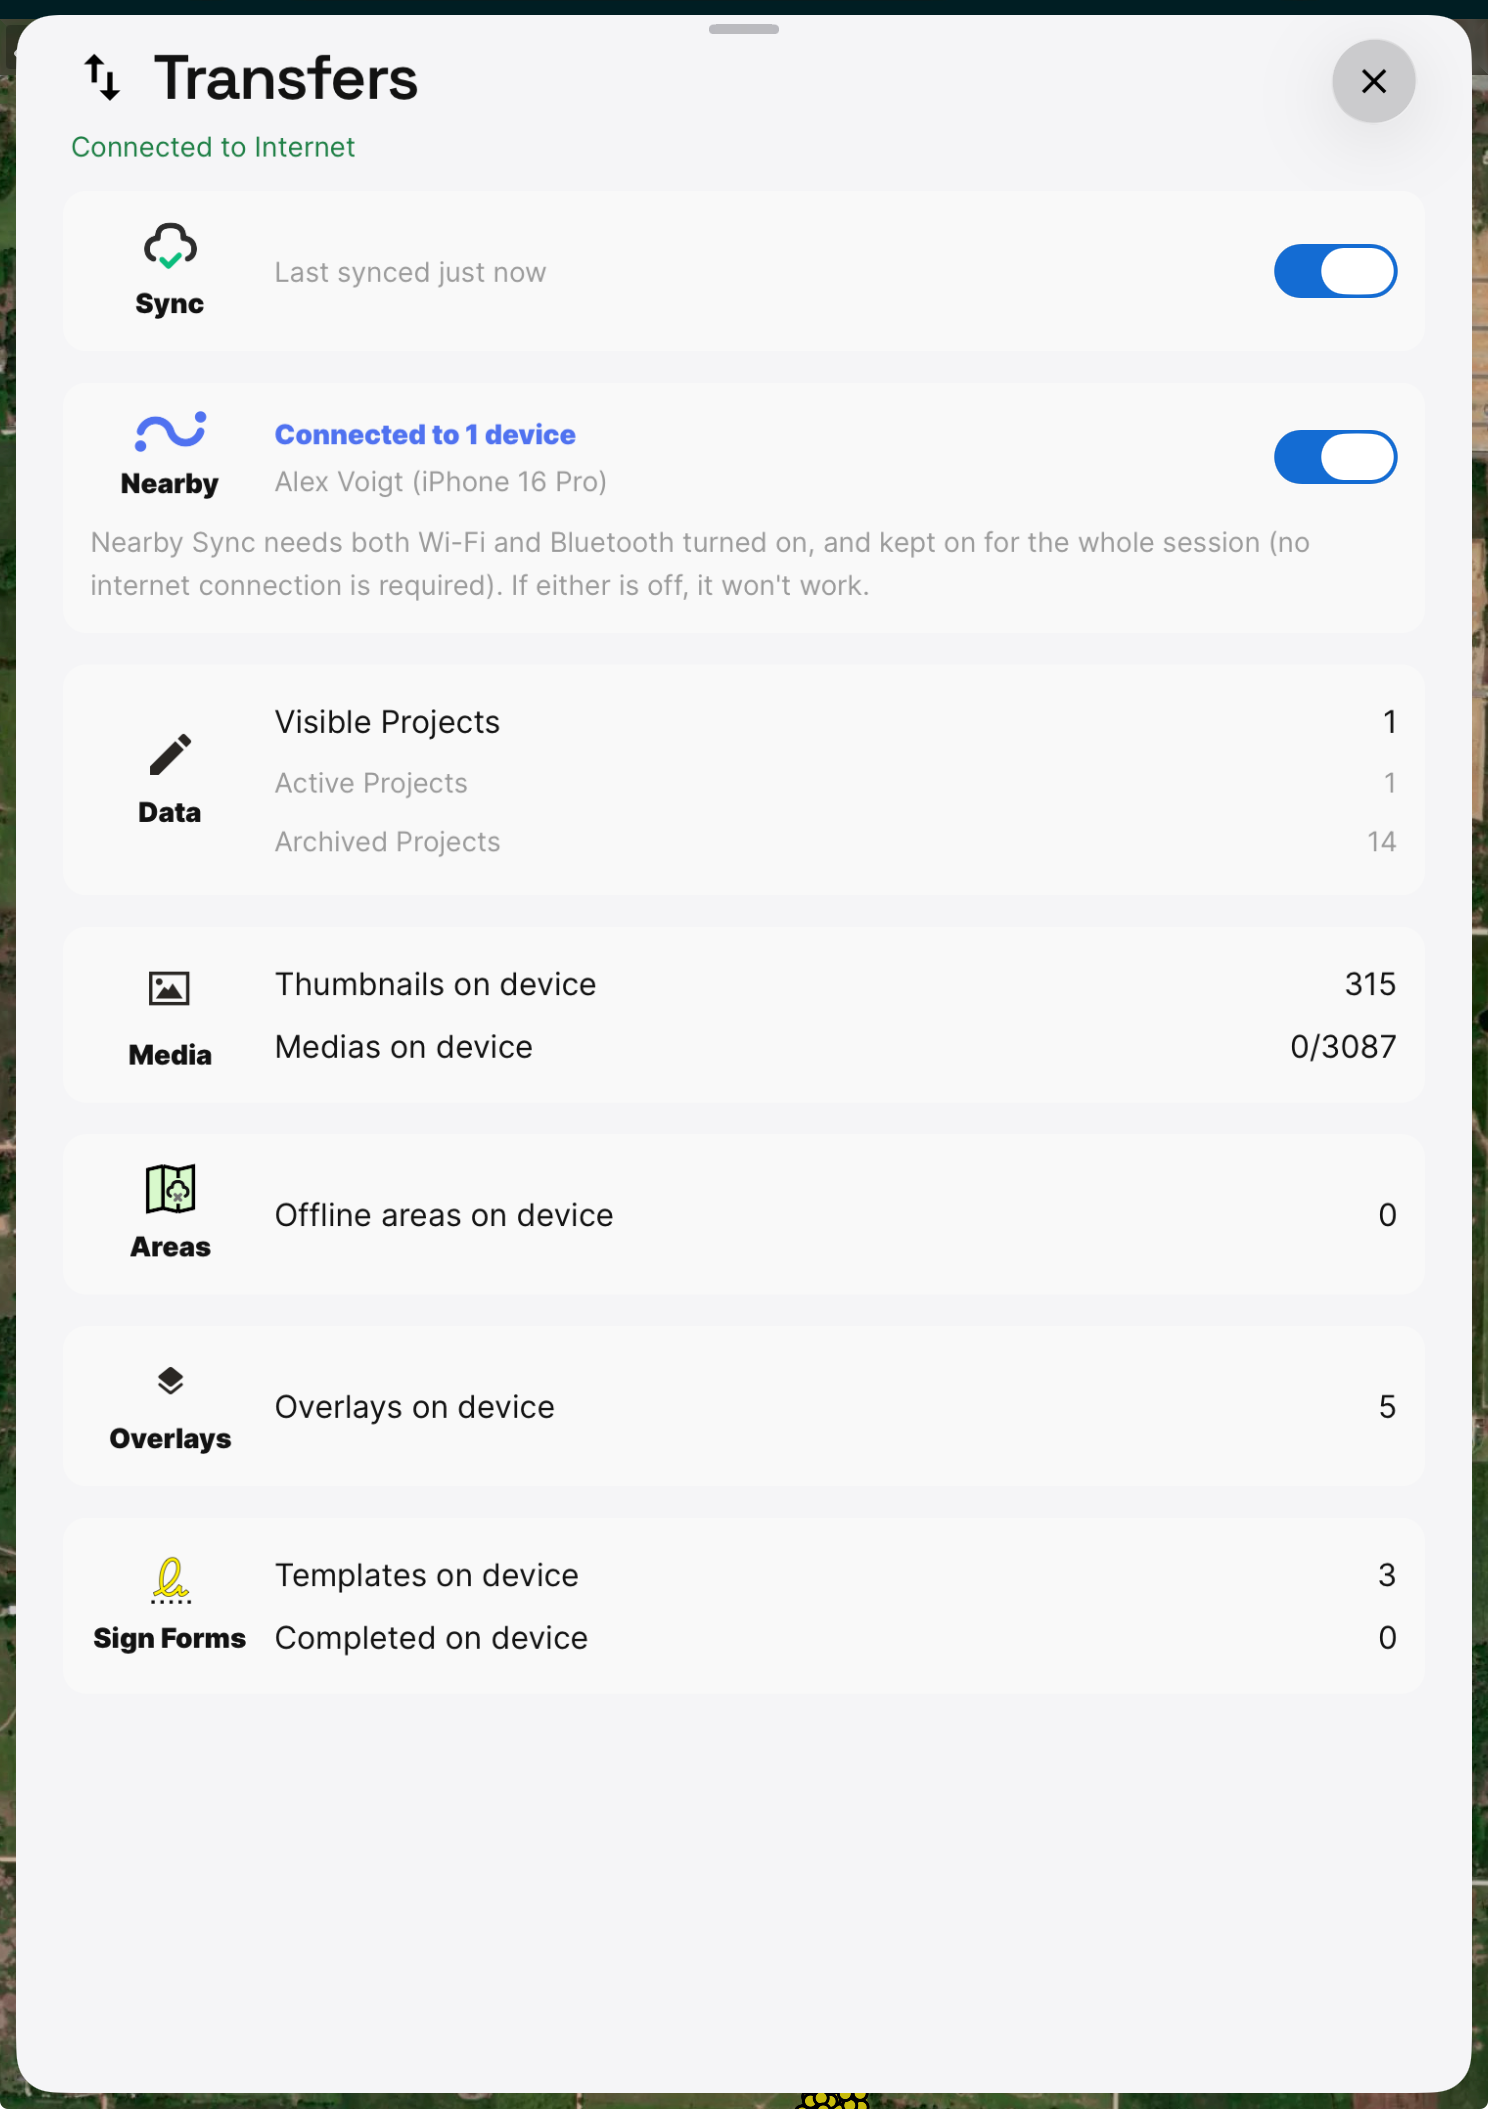Image resolution: width=1488 pixels, height=2109 pixels.
Task: Click the Alex Voigt device name
Action: coord(441,482)
